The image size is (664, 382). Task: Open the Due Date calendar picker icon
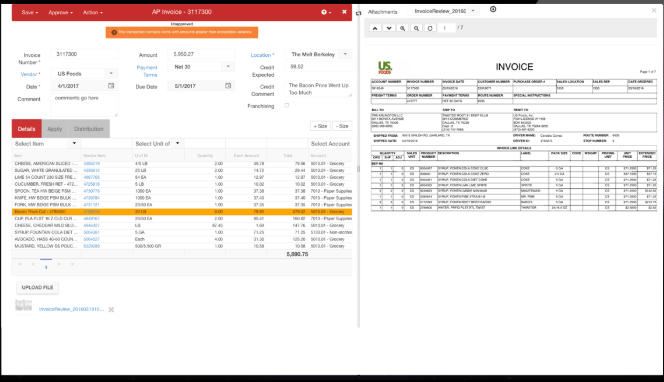click(x=228, y=86)
